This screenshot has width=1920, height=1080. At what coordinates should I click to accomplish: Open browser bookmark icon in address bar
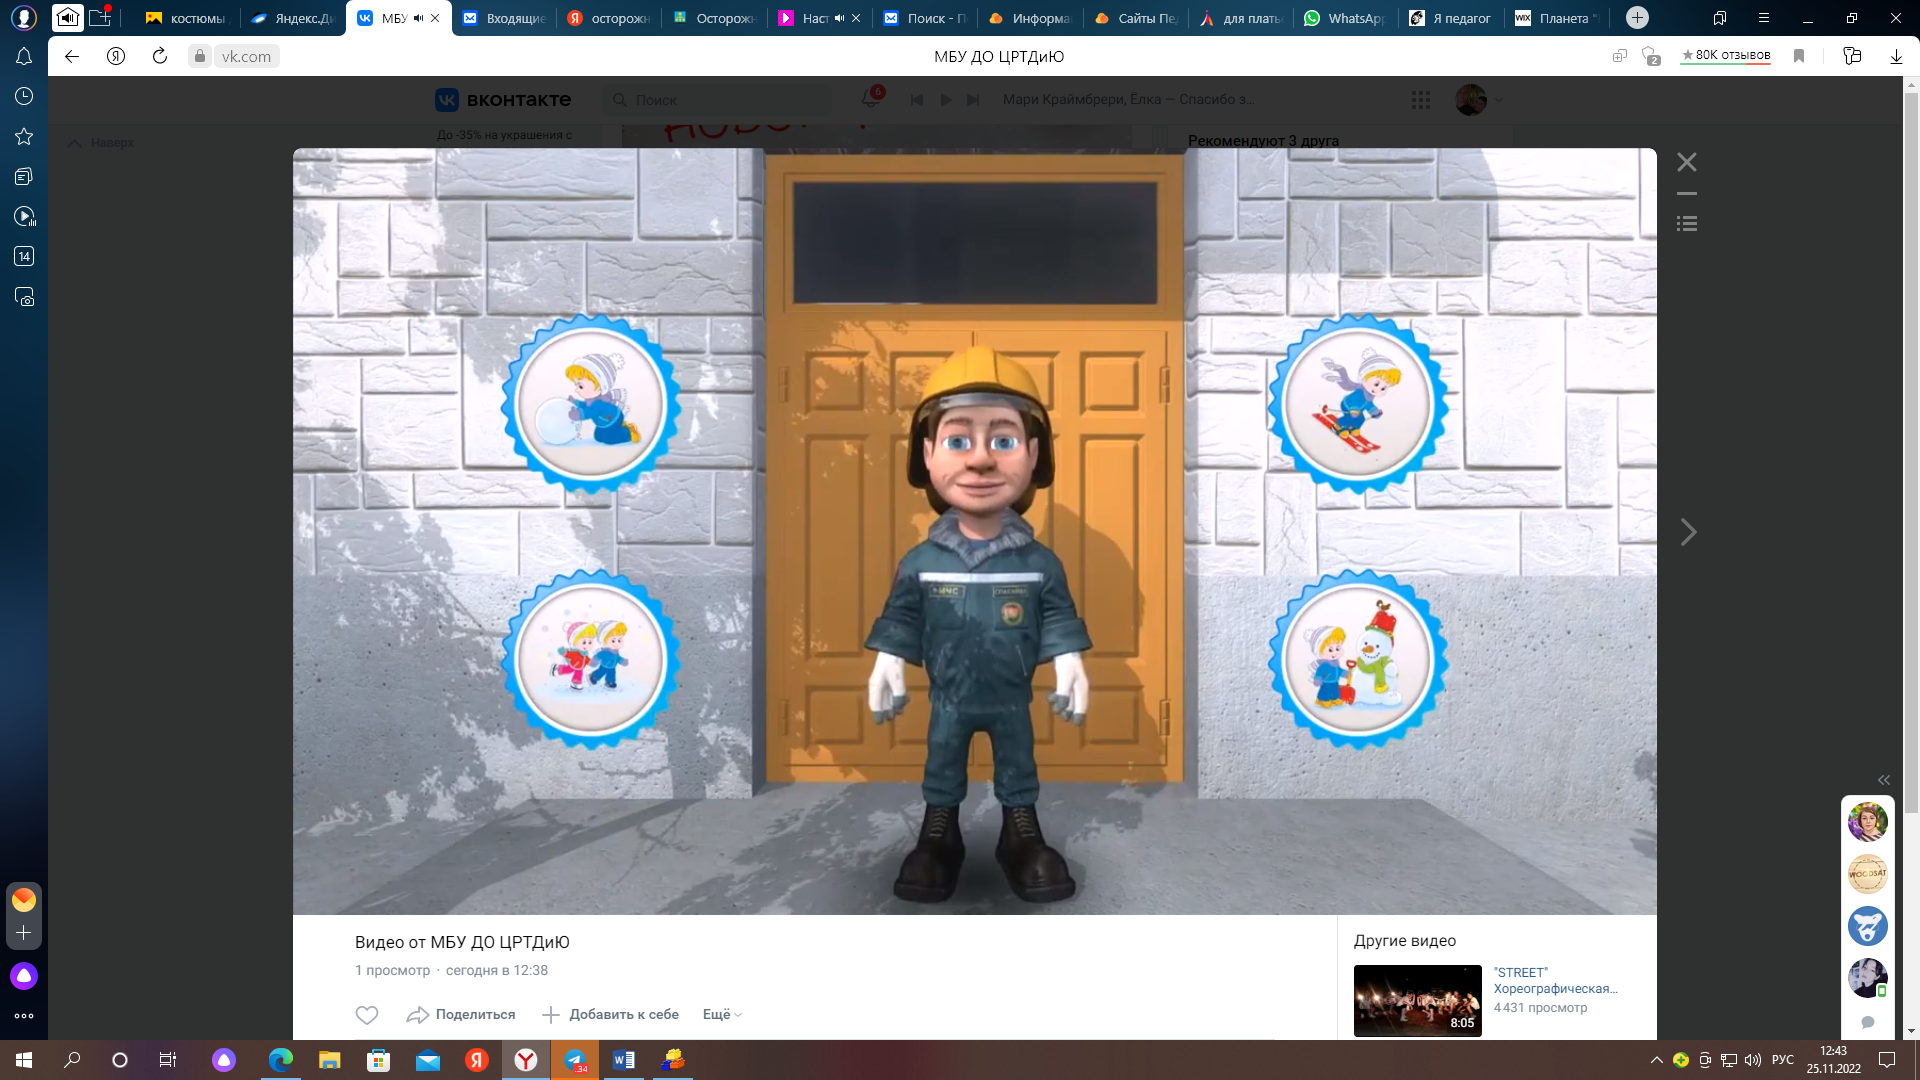click(1799, 56)
